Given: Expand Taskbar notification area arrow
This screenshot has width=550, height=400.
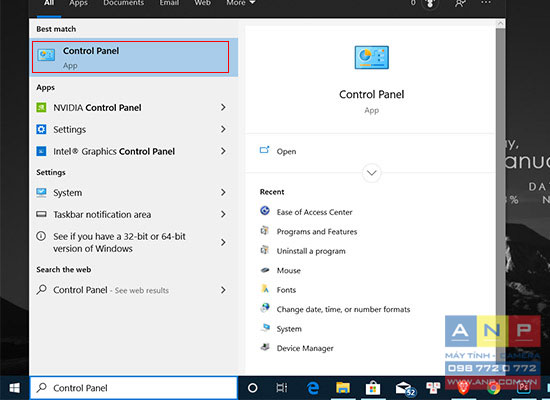Looking at the screenshot, I should coord(223,214).
